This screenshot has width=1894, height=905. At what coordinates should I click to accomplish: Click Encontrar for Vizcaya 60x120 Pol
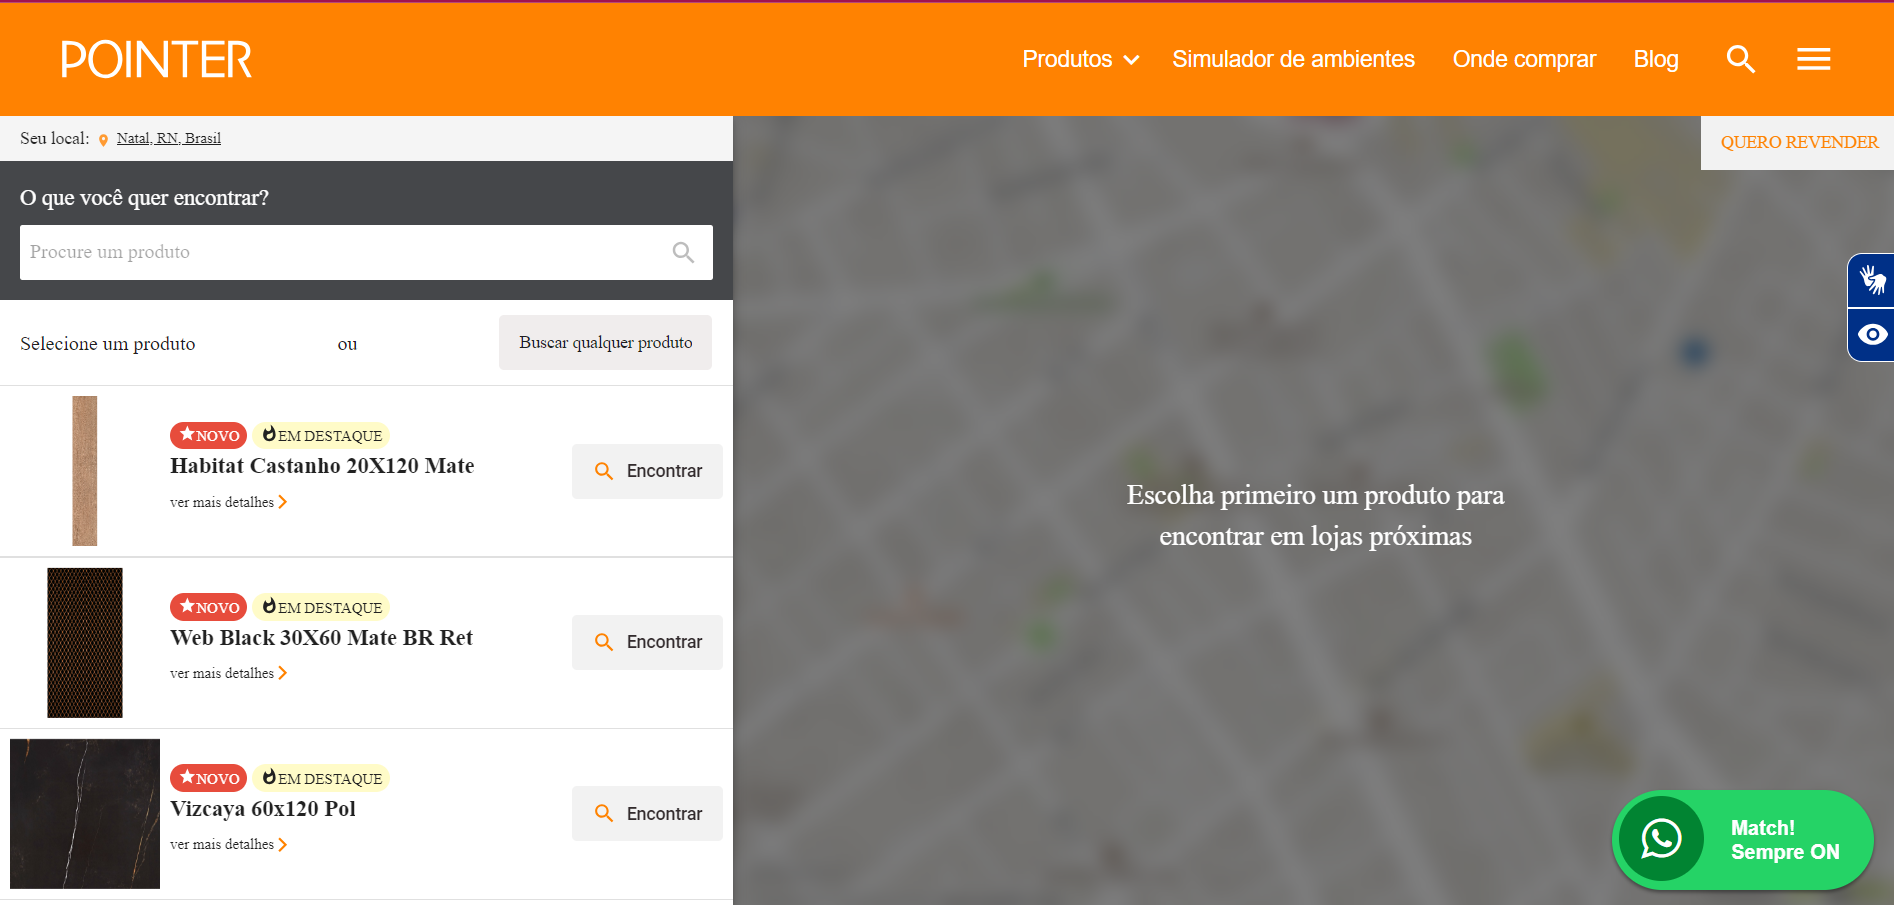(647, 814)
